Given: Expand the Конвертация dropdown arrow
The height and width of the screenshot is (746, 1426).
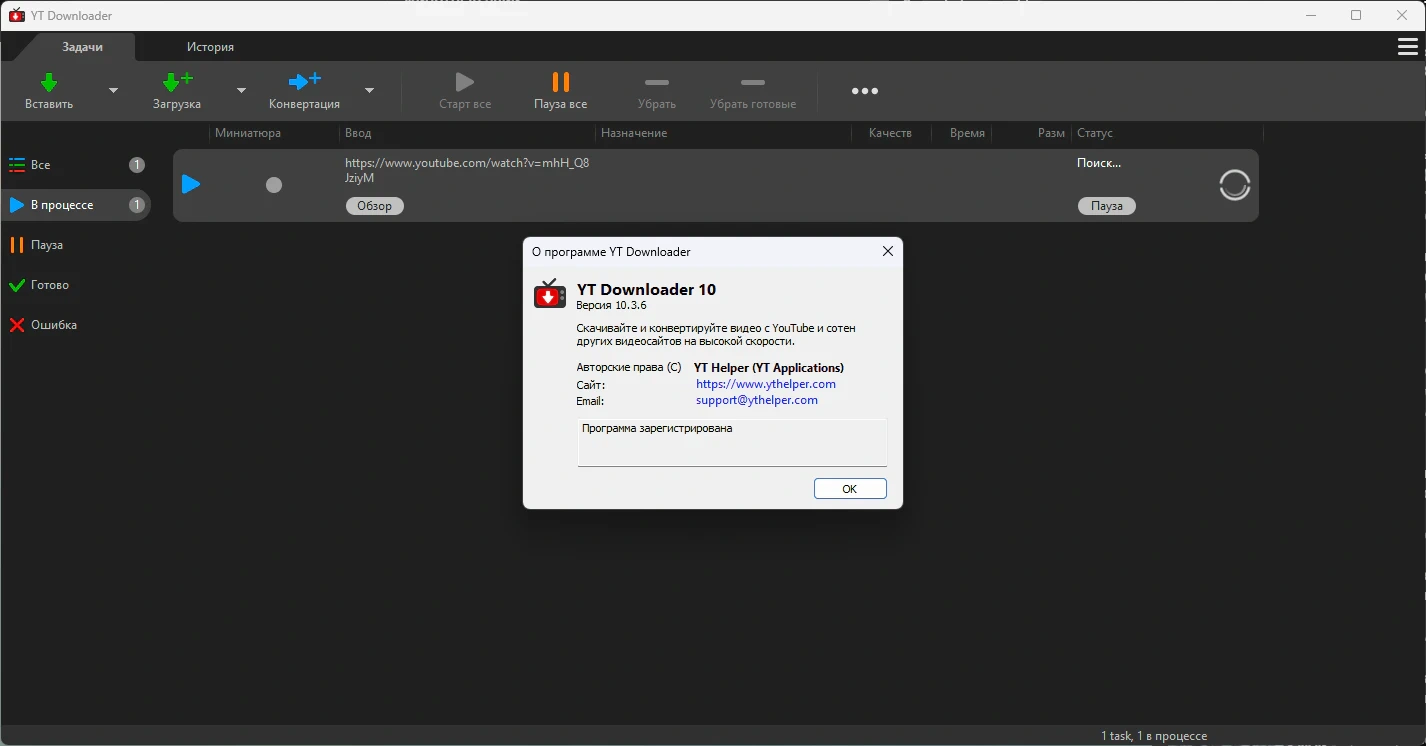Looking at the screenshot, I should click(369, 90).
